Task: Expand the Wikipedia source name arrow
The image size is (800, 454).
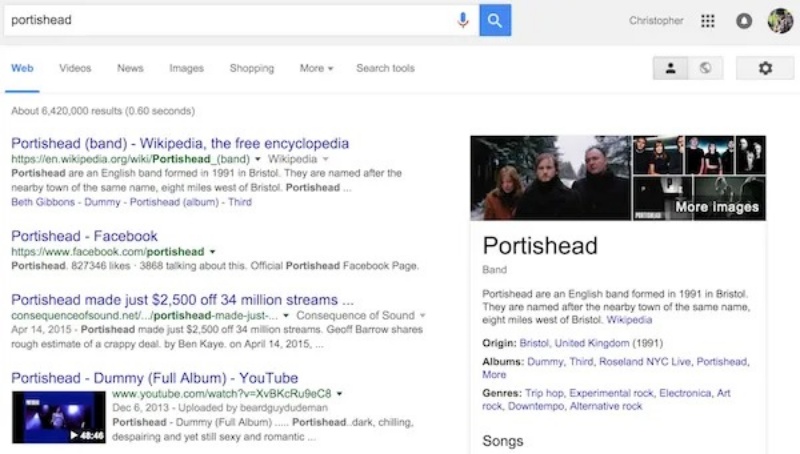Action: (326, 159)
